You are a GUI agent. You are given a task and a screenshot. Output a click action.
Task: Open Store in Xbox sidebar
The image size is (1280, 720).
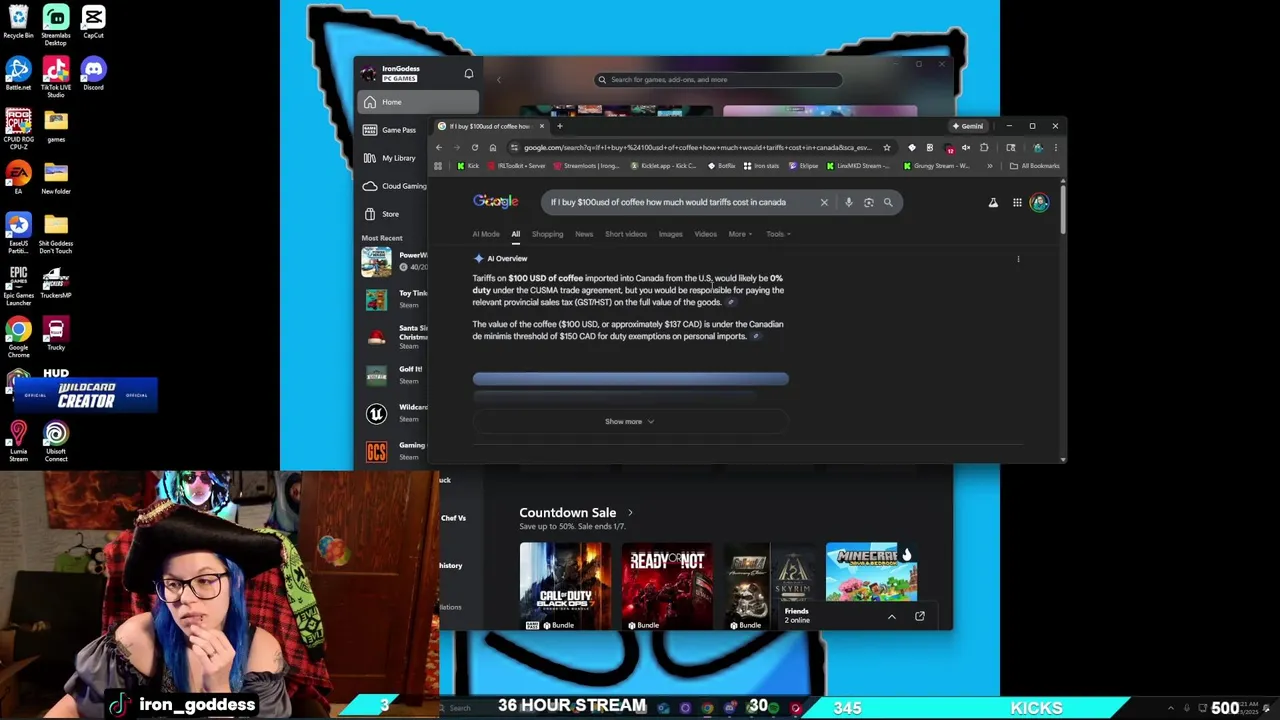pos(392,214)
